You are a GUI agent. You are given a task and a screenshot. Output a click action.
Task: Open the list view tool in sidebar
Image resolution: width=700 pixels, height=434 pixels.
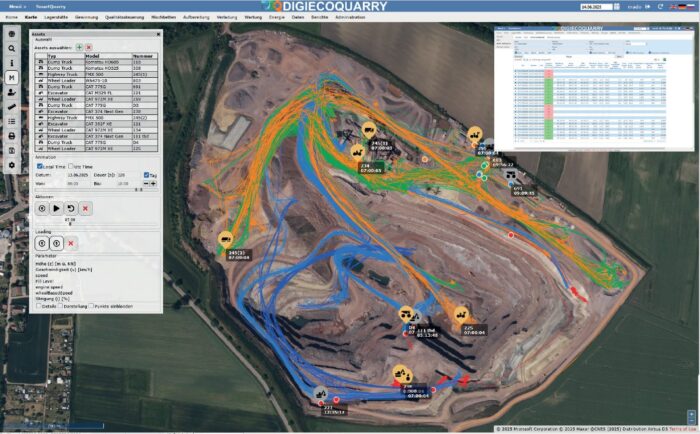(12, 121)
